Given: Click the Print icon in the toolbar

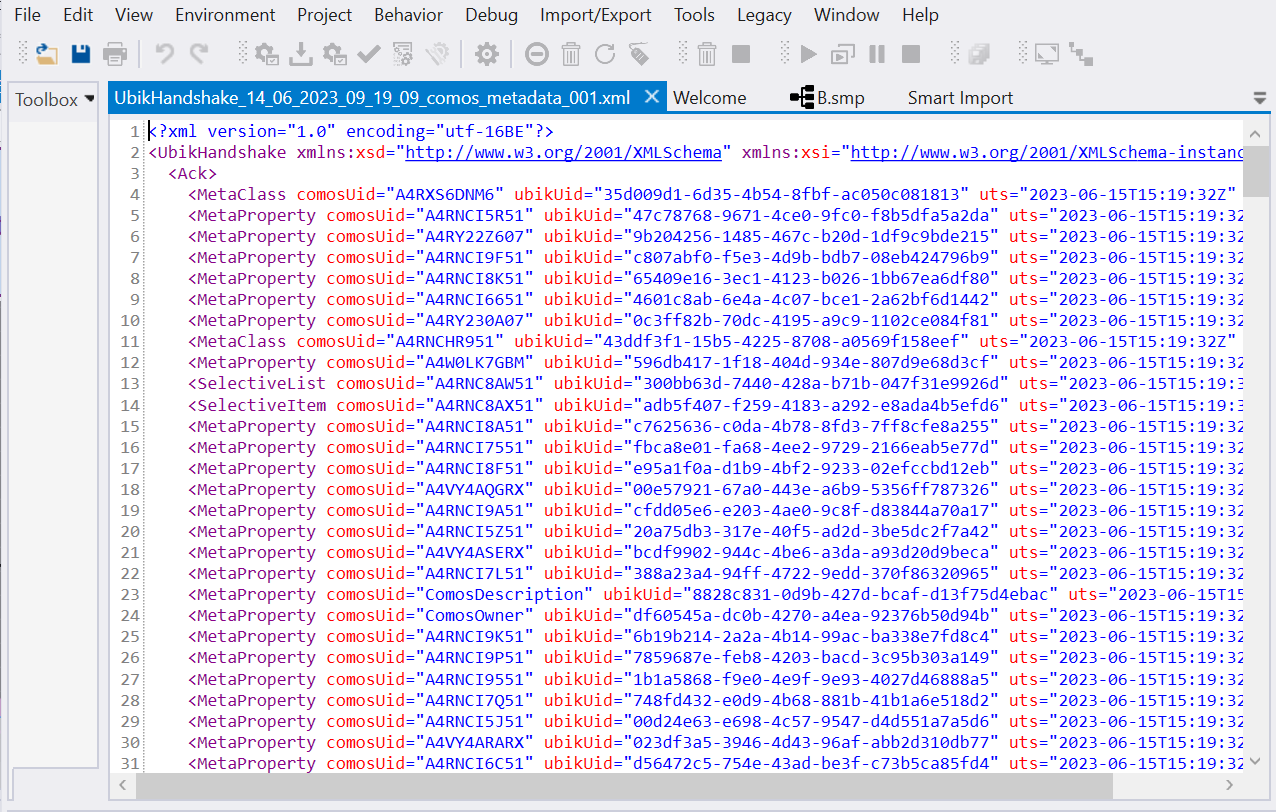Looking at the screenshot, I should [x=115, y=54].
